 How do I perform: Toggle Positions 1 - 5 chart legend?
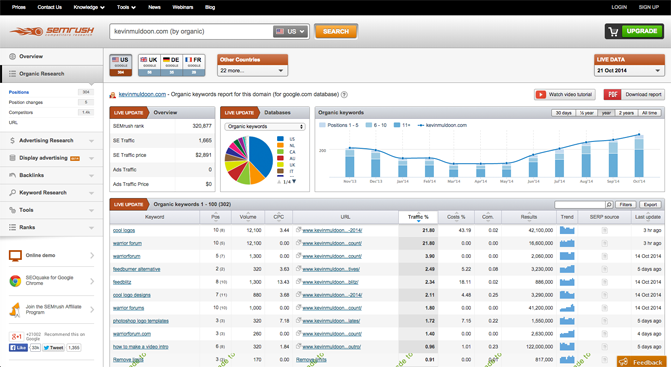click(339, 125)
